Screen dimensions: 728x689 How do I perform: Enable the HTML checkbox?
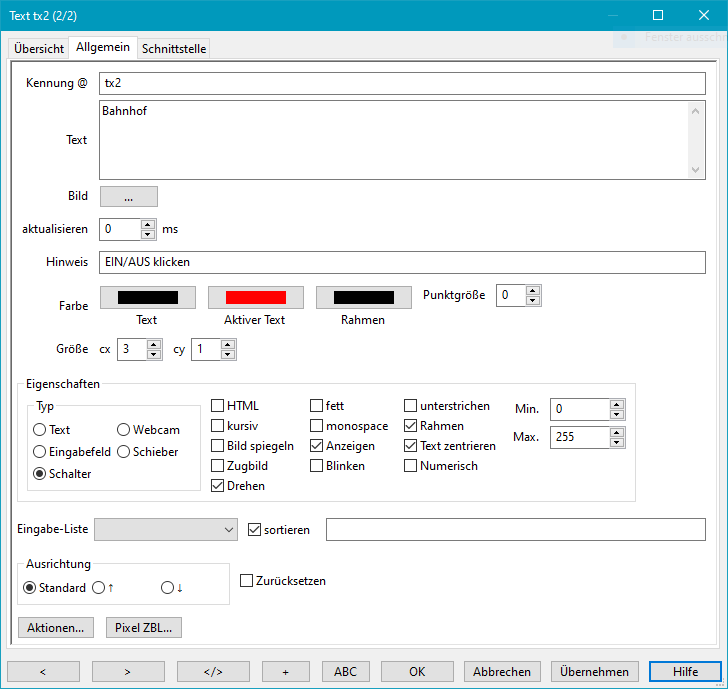[x=218, y=406]
